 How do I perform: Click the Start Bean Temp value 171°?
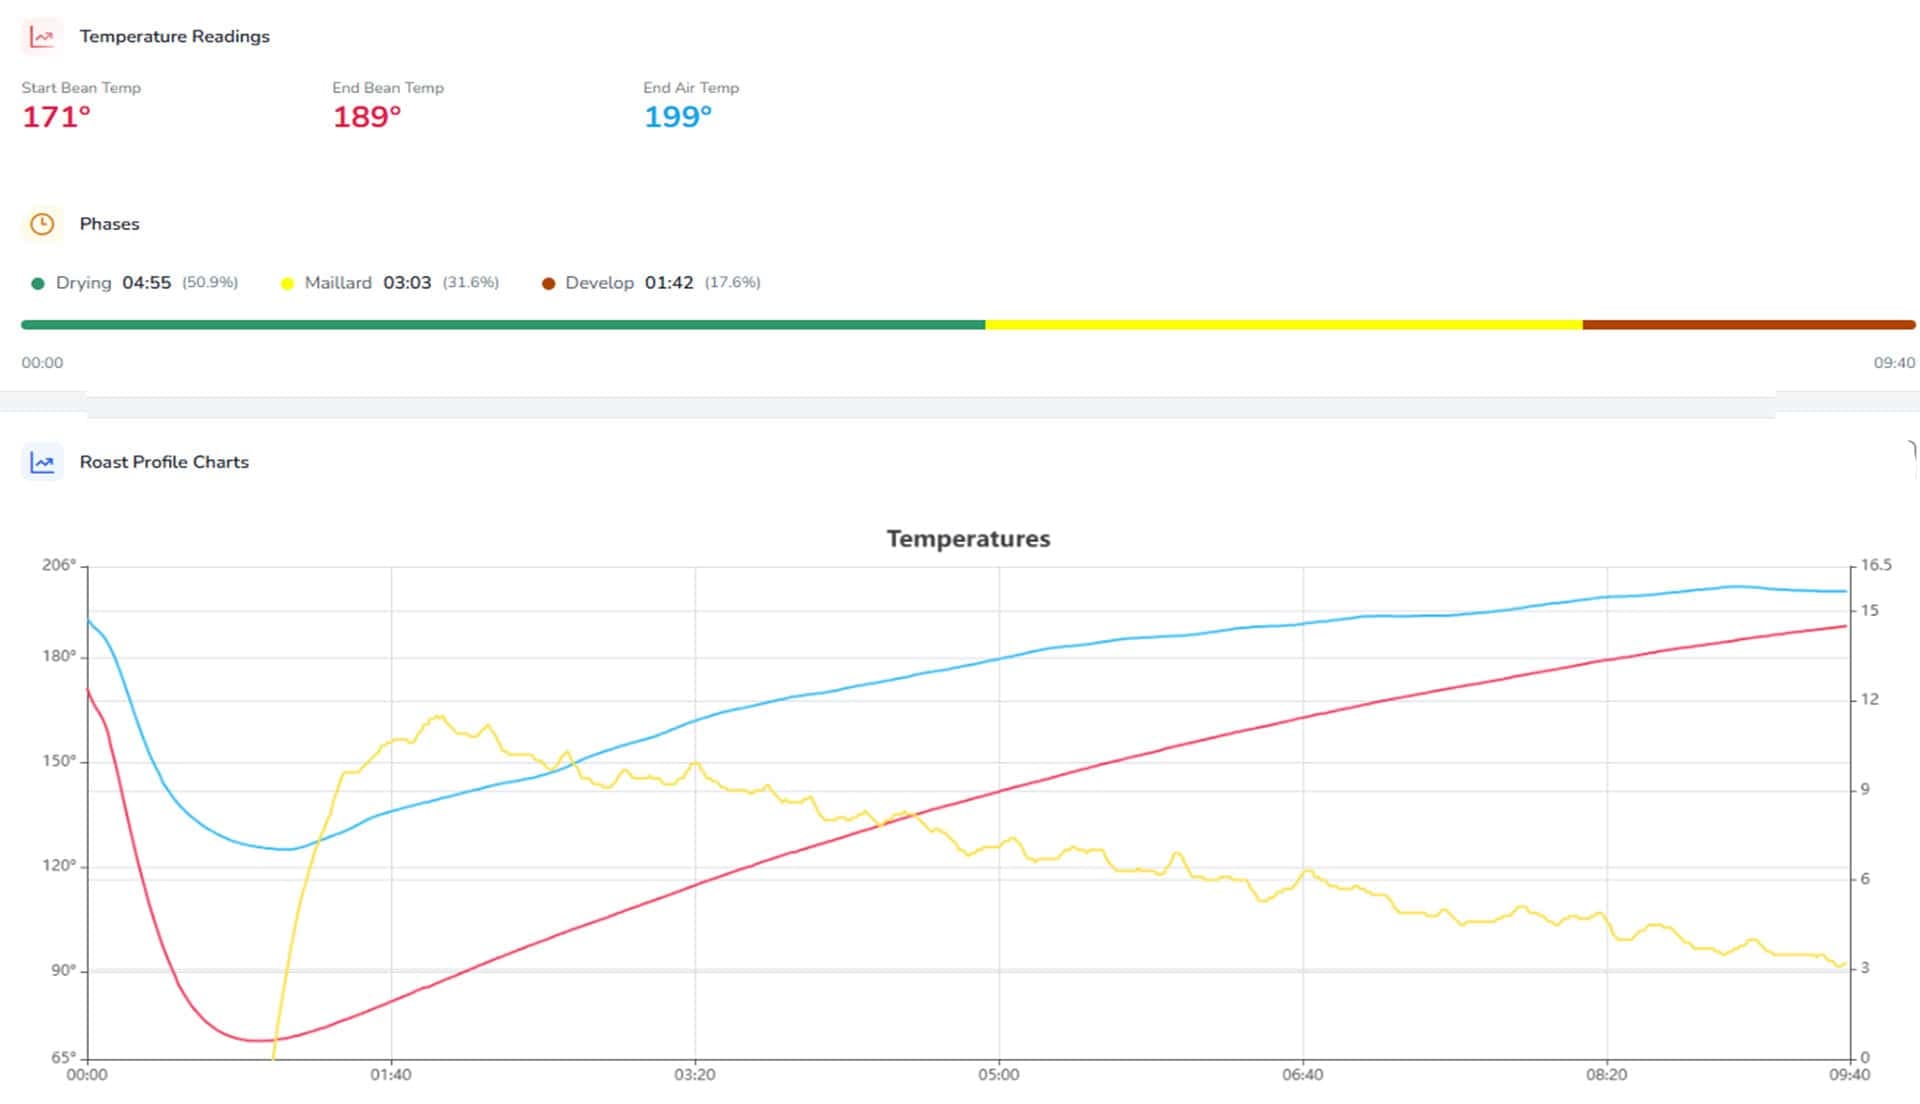point(56,117)
